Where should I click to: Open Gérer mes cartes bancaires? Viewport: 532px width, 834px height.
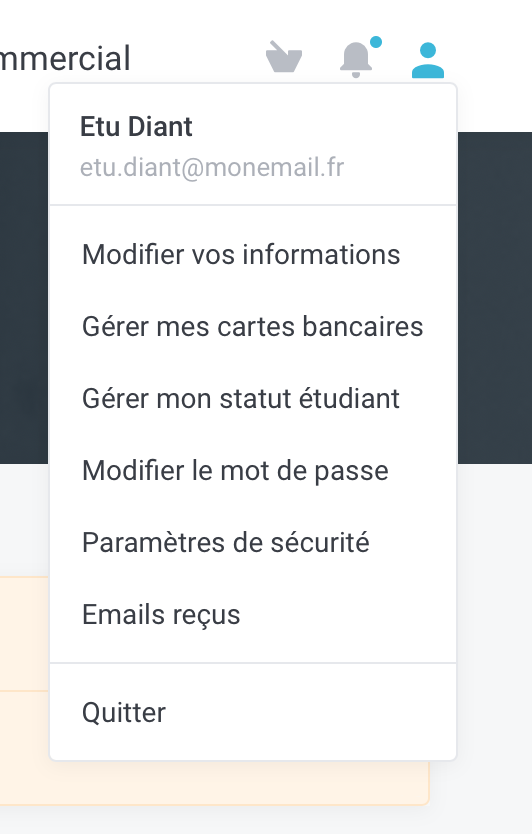tap(253, 326)
